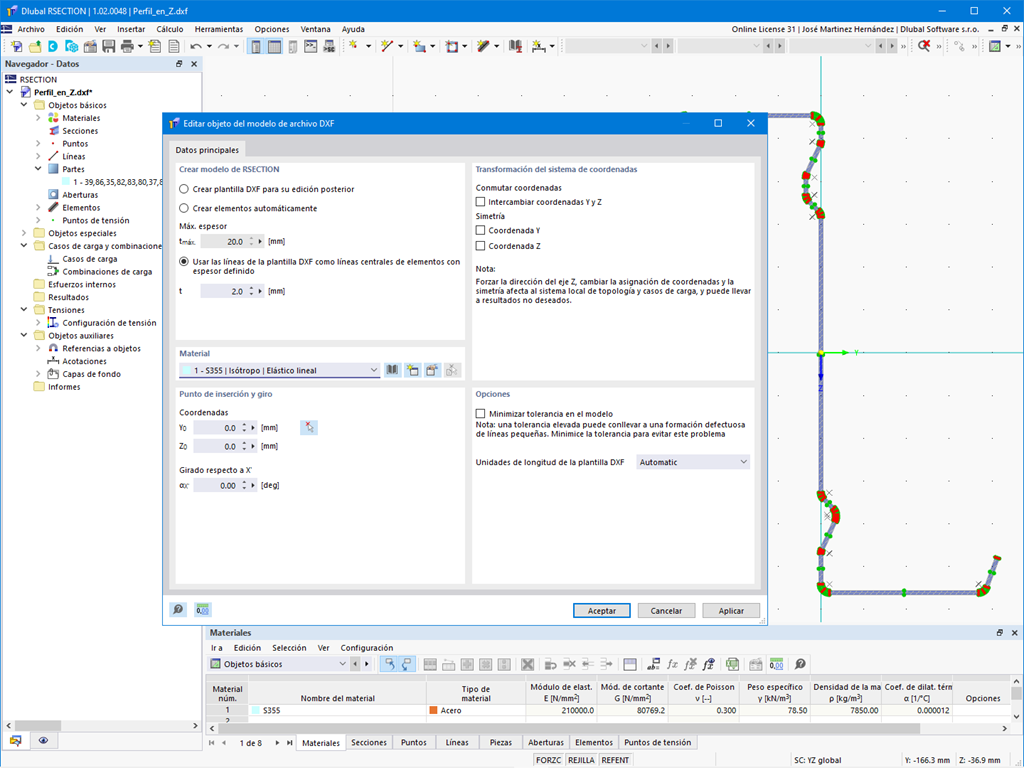The image size is (1024, 768).
Task: Click the Print toolbar icon
Action: tap(127, 46)
